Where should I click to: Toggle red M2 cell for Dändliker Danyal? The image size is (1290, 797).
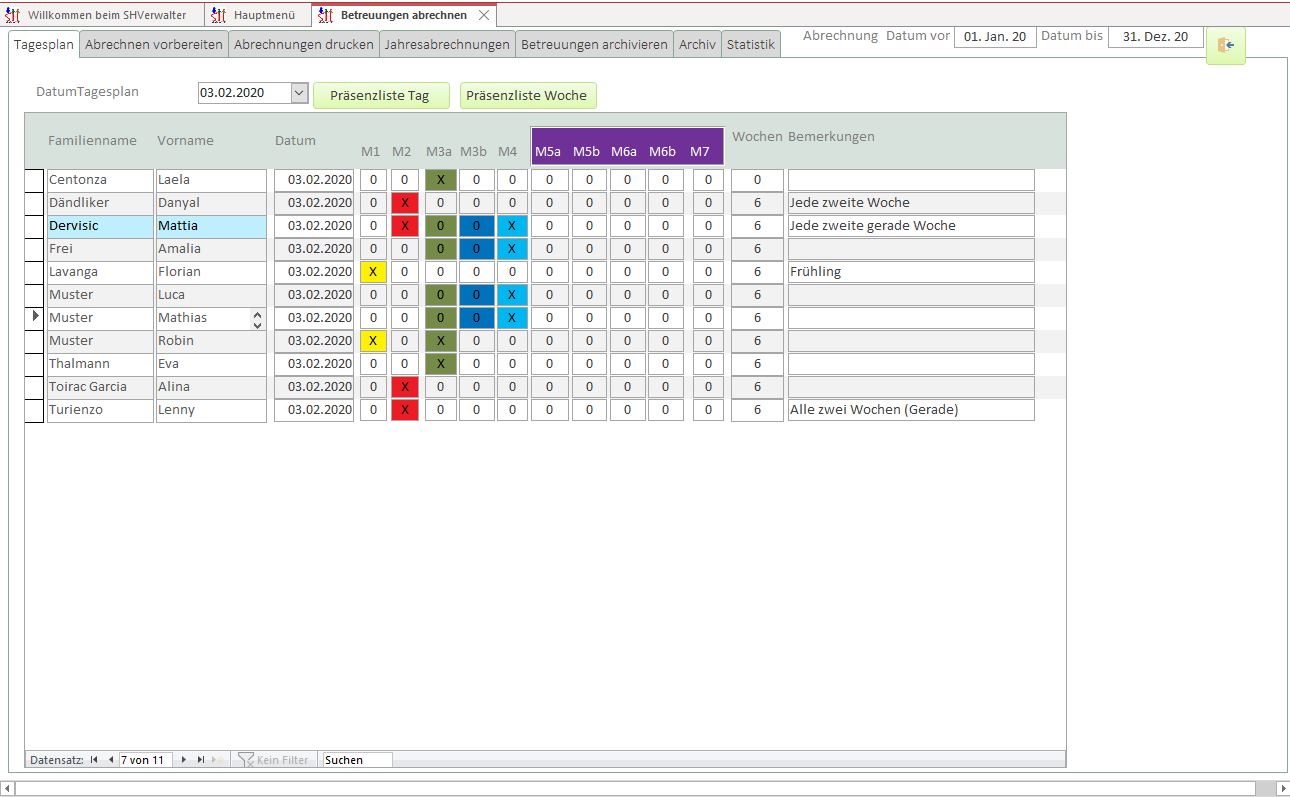(404, 203)
